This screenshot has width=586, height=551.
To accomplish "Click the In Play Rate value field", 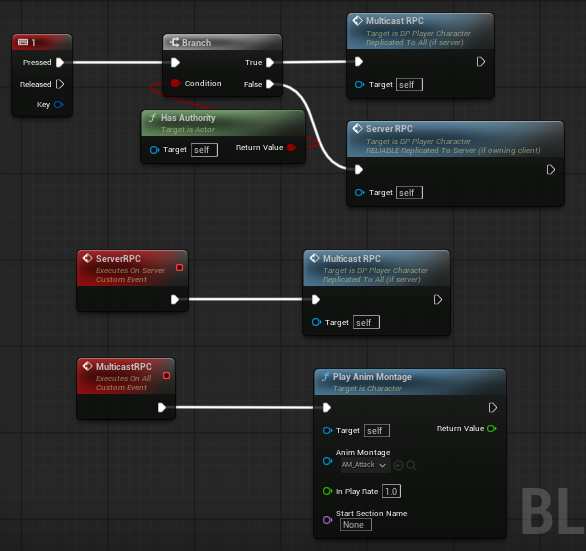I will [x=391, y=491].
